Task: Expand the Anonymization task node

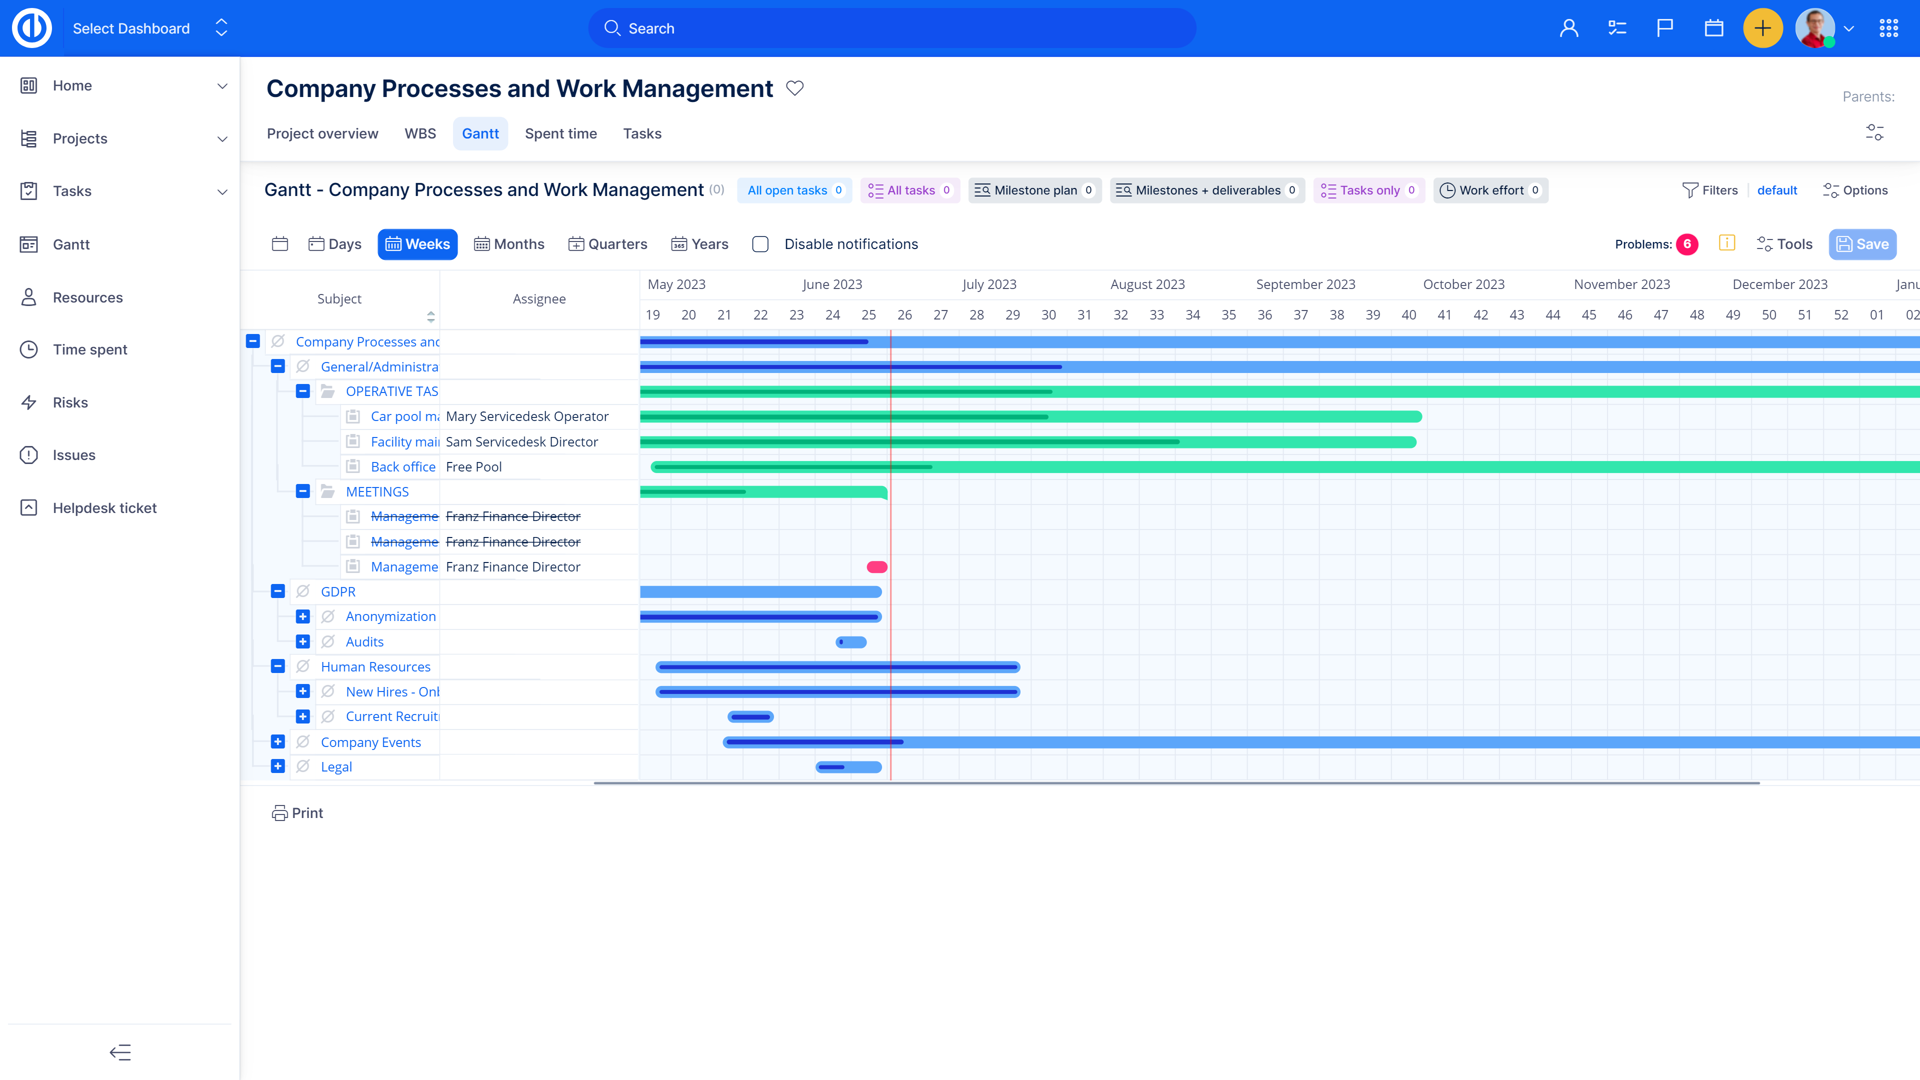Action: click(303, 616)
